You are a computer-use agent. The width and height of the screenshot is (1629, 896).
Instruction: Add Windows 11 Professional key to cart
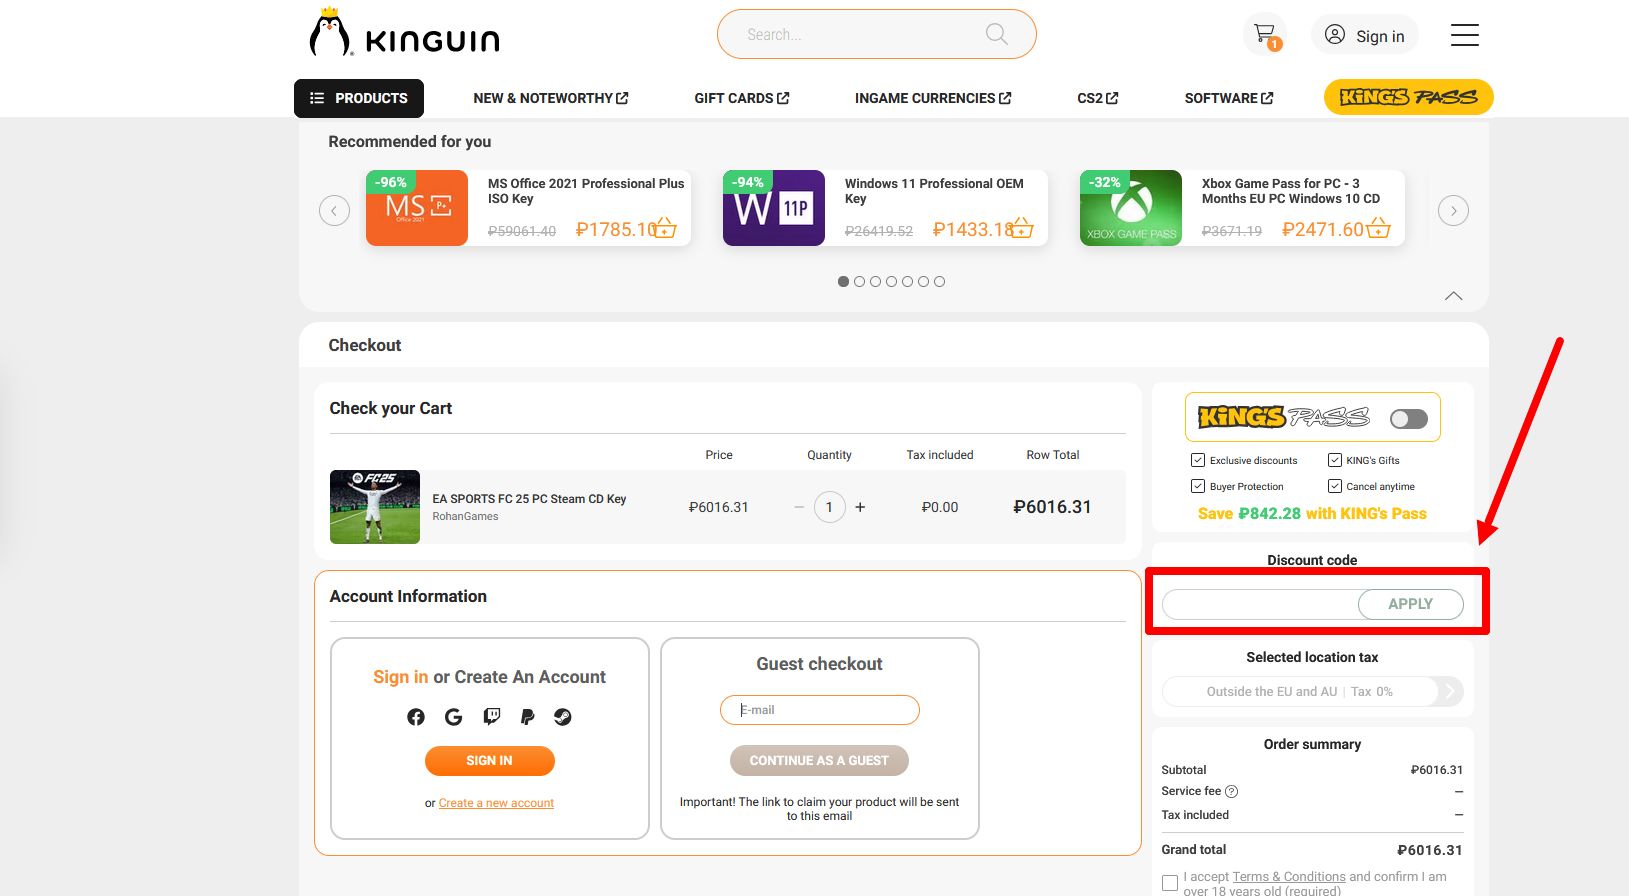(1022, 229)
